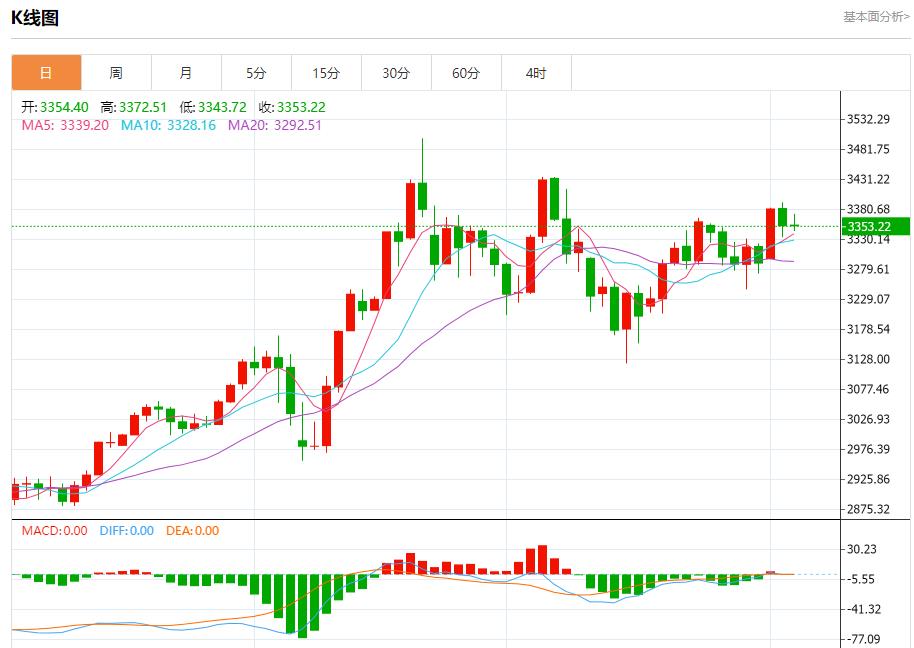This screenshot has width=914, height=648.
Task: Click the red MACD indicator label
Action: 54,531
